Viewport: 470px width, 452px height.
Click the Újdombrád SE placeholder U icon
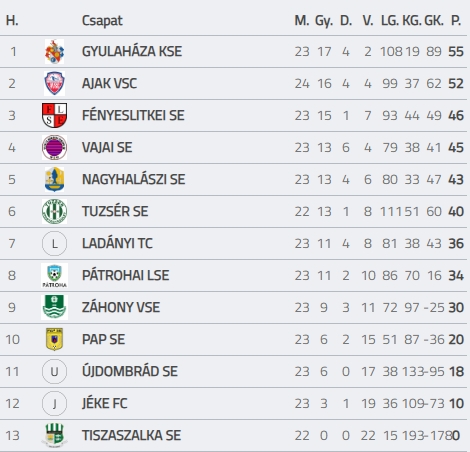click(x=54, y=371)
